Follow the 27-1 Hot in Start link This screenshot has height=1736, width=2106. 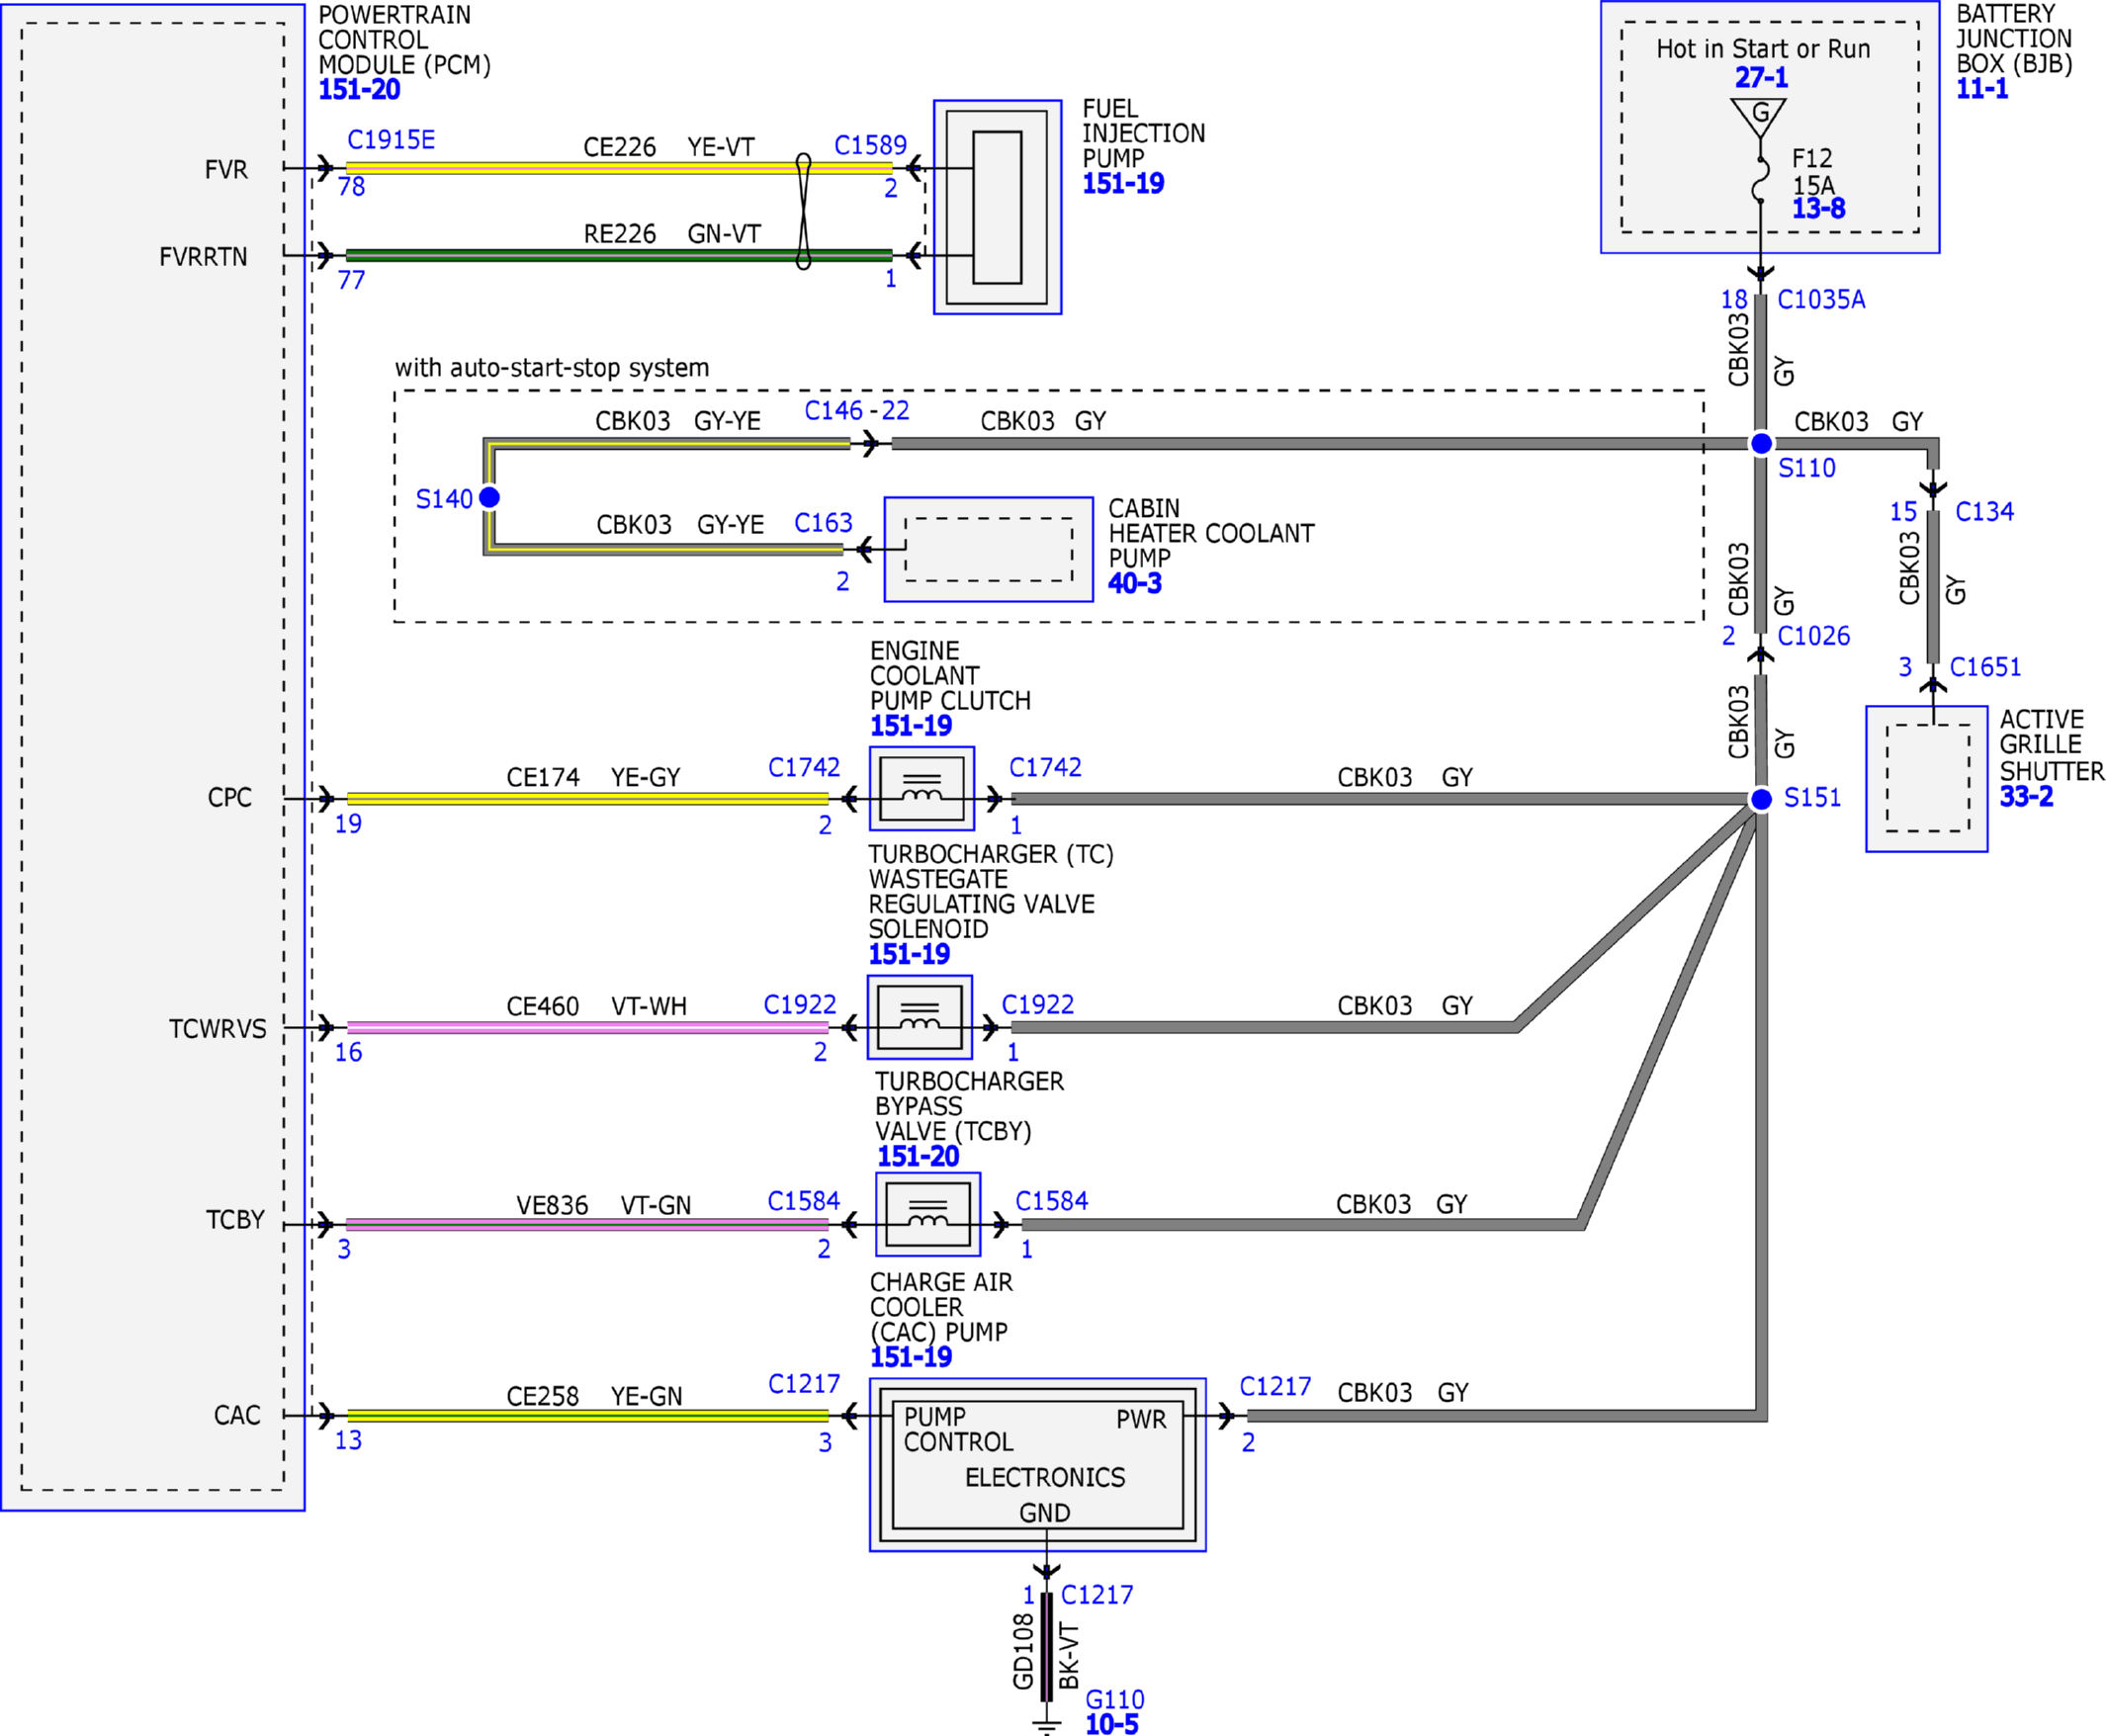point(1761,78)
